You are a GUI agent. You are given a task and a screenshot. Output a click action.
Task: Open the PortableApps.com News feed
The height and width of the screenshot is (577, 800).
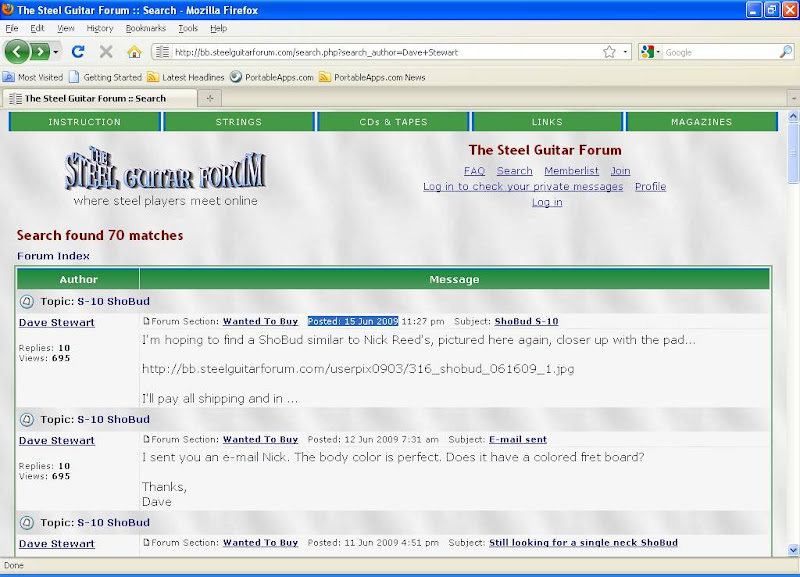372,78
